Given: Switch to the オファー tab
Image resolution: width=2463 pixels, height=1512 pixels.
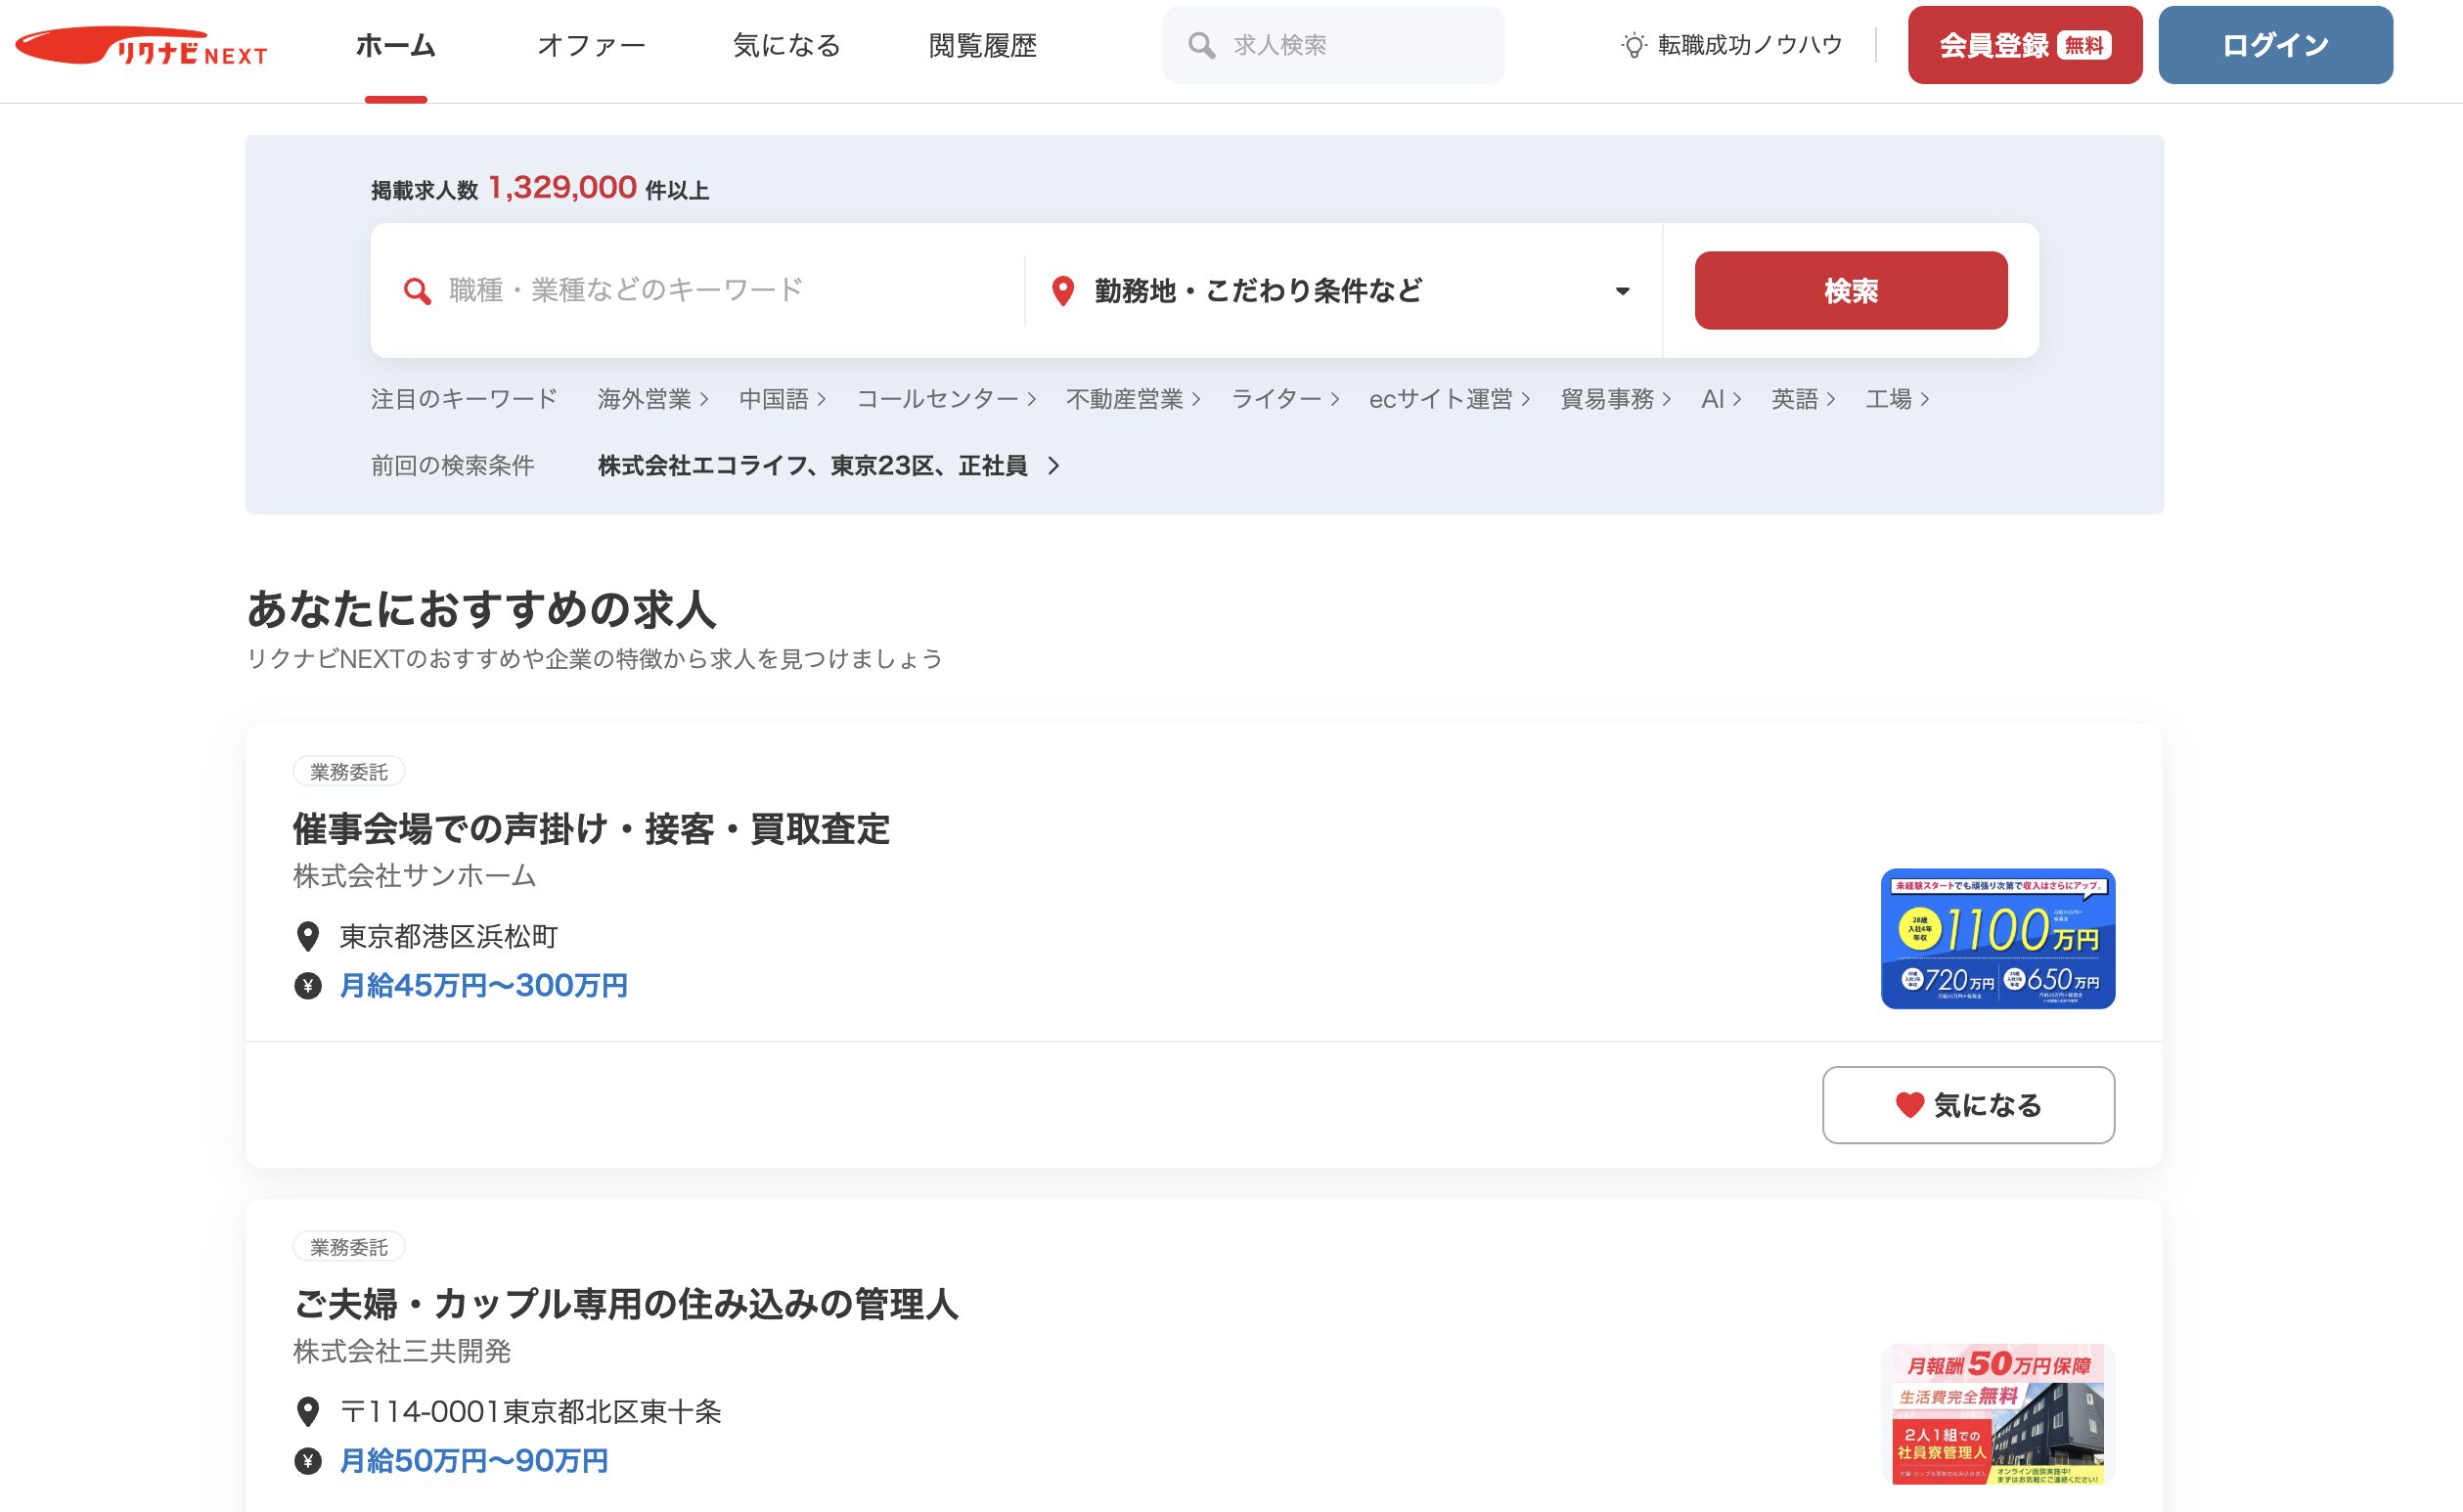Looking at the screenshot, I should click(591, 46).
